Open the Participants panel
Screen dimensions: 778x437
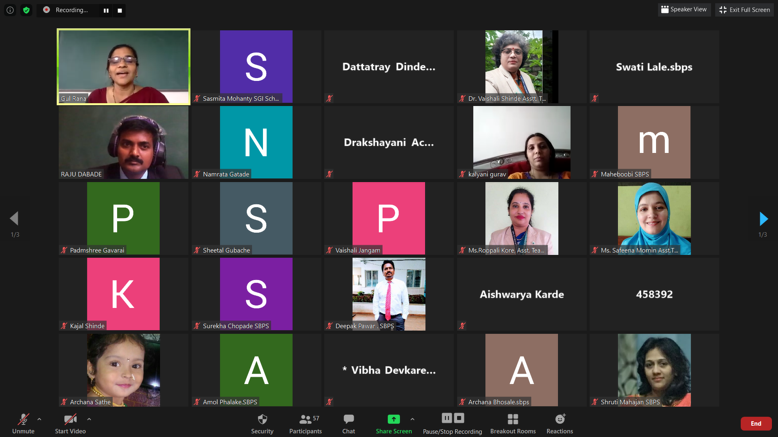[x=305, y=424]
